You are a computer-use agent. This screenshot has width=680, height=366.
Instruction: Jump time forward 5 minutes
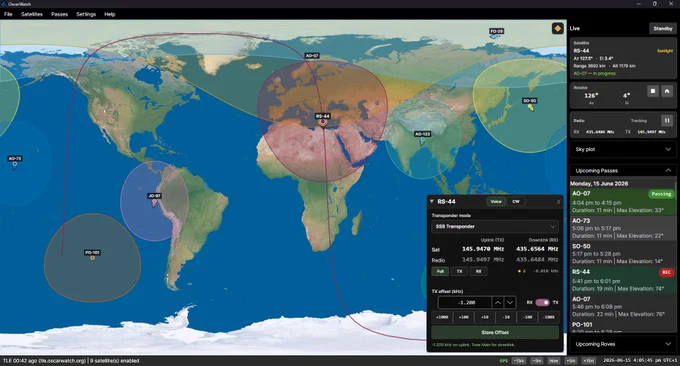(x=571, y=361)
